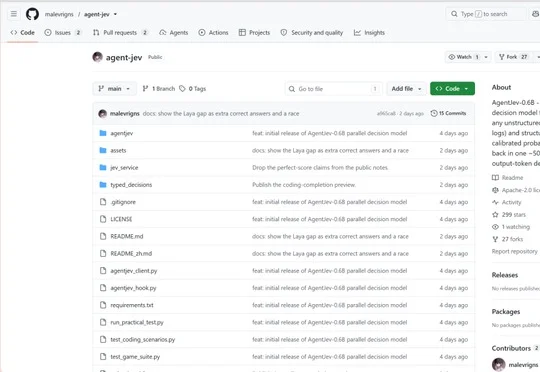Expand the Watch options dropdown arrow
Screen dimensions: 540x372
pyautogui.click(x=486, y=57)
